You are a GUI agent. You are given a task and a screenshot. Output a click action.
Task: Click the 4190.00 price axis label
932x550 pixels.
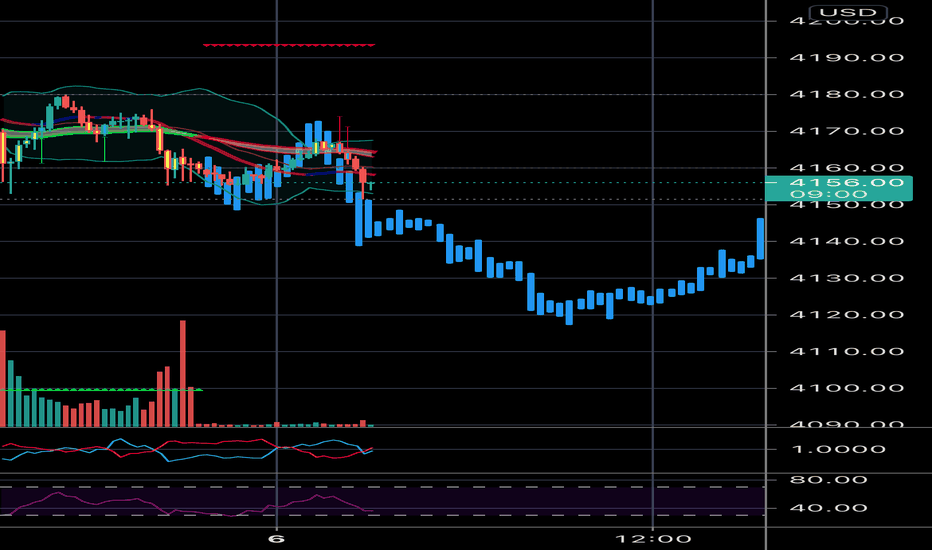pyautogui.click(x=846, y=58)
